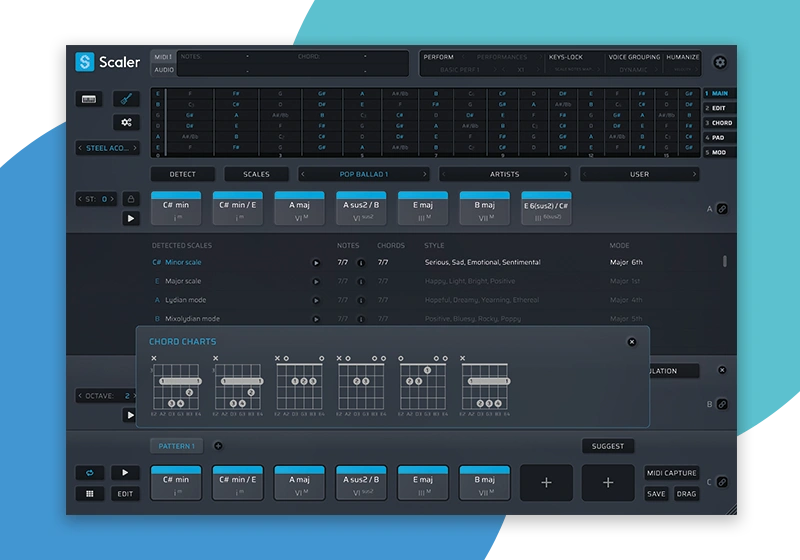This screenshot has width=800, height=560.
Task: Preview the E Major scale
Action: [316, 282]
